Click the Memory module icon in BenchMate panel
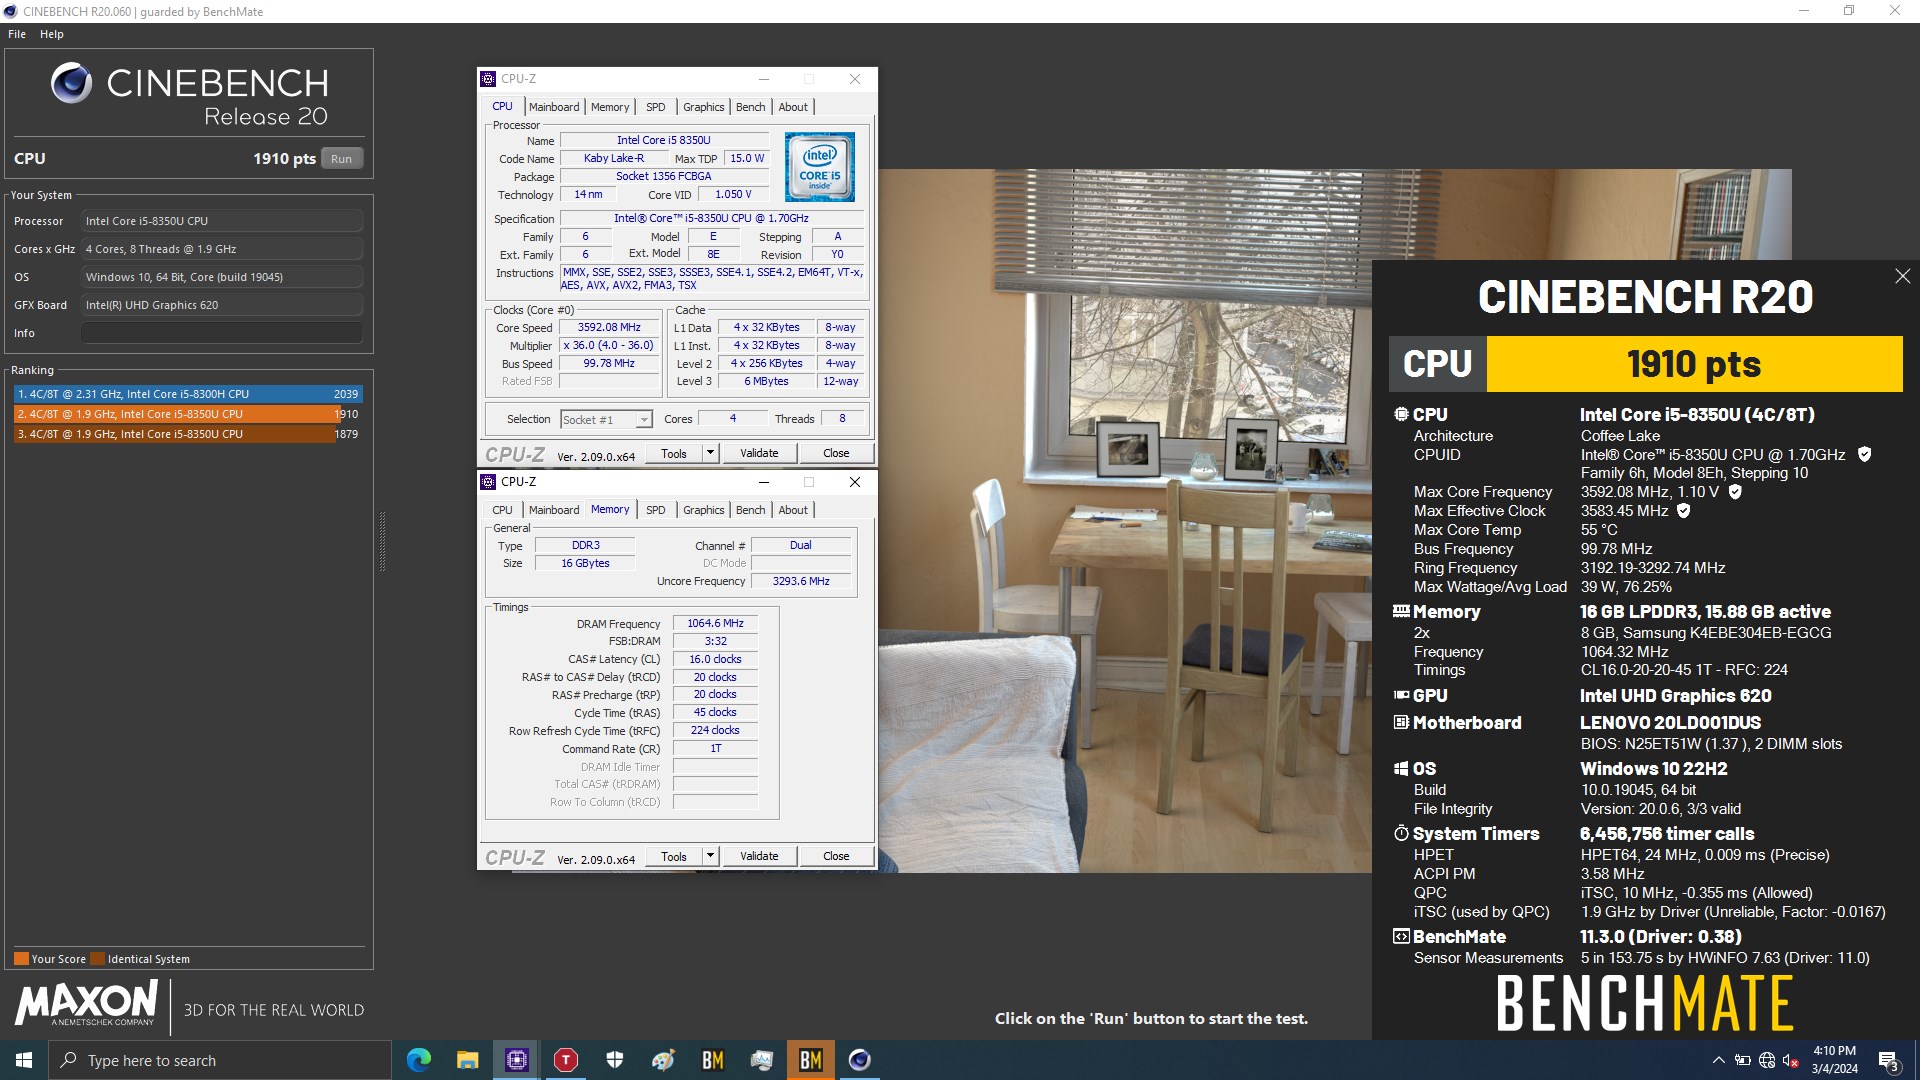The width and height of the screenshot is (1920, 1080). (x=1401, y=611)
